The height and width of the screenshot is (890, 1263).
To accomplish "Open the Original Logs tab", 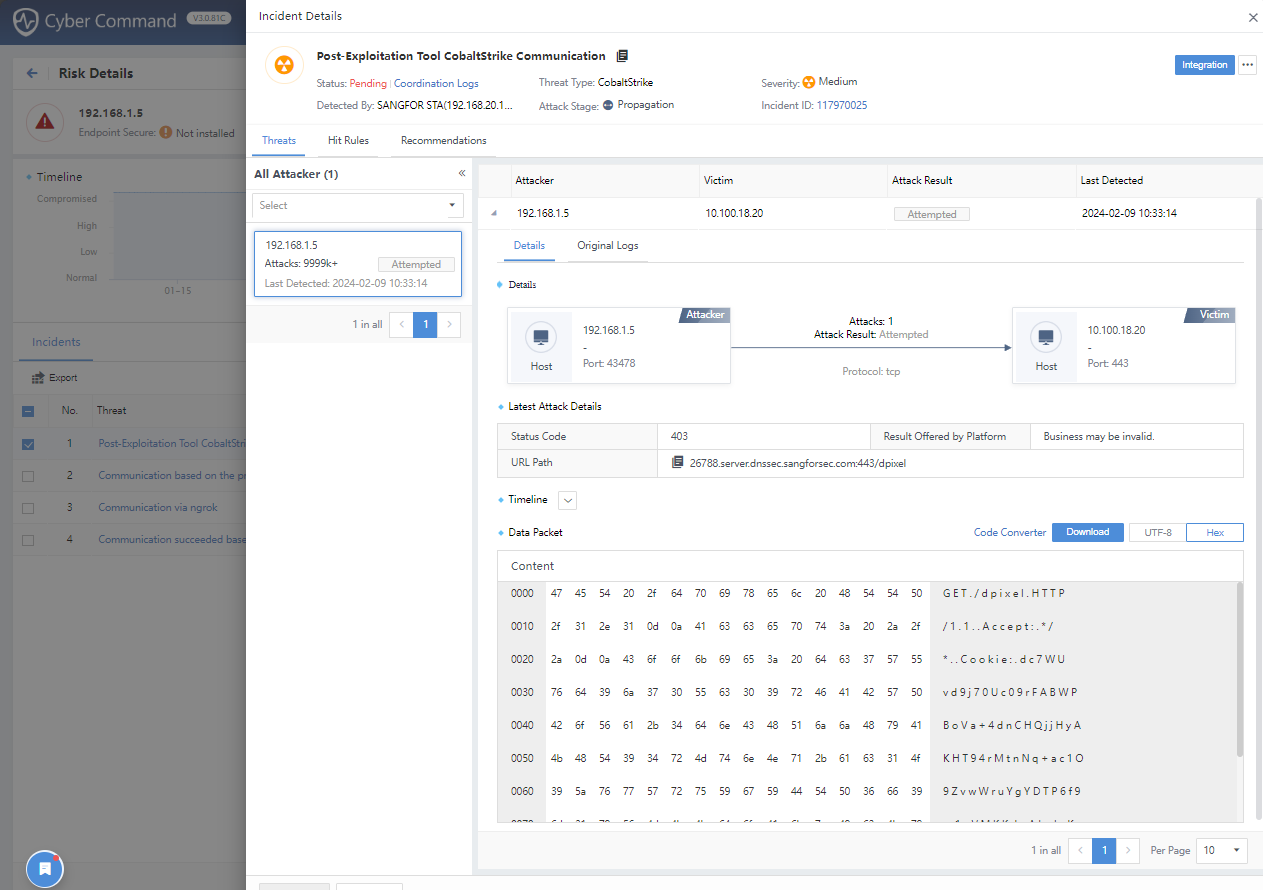I will coord(607,246).
